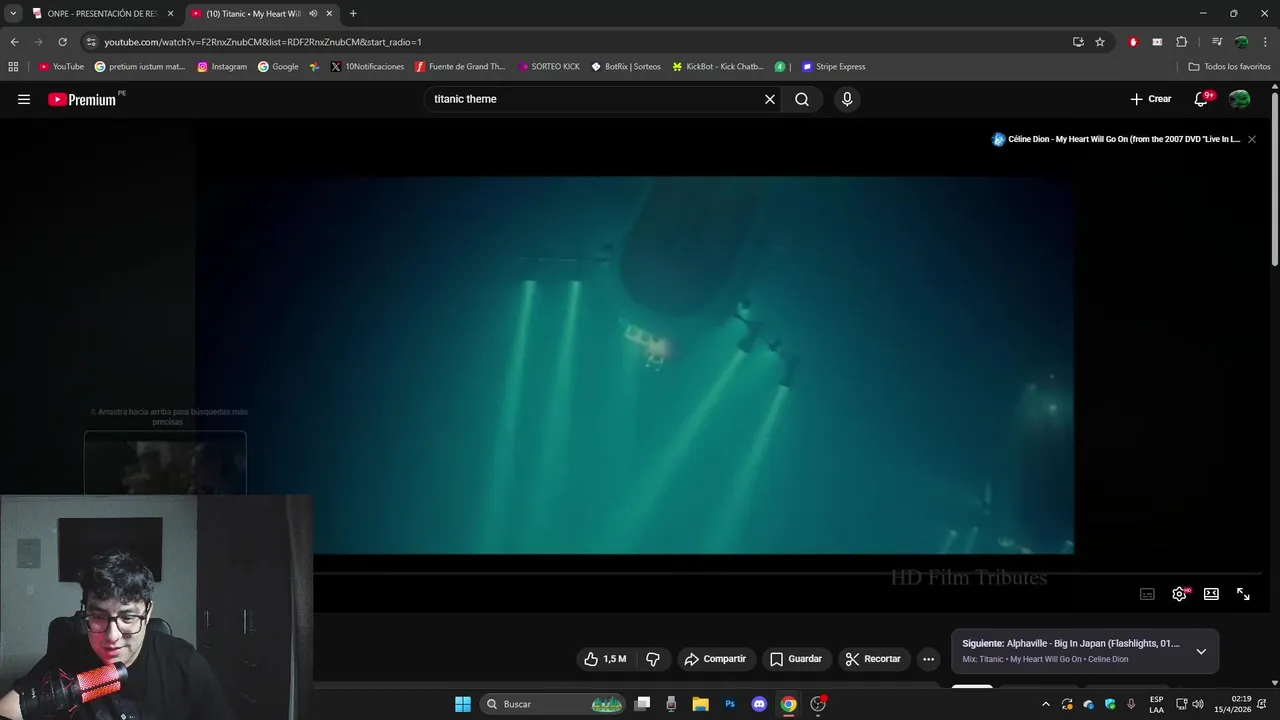Open the YouTube bookmark
Screen dimensions: 1280x720
pos(61,67)
